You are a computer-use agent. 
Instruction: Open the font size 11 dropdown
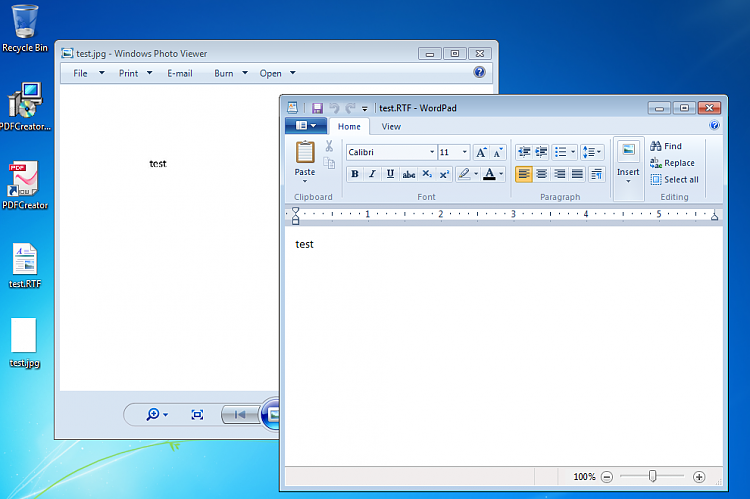464,152
